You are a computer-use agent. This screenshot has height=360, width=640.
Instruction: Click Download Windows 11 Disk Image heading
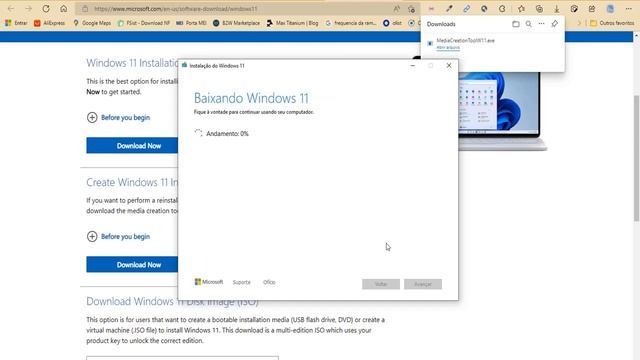(x=172, y=302)
